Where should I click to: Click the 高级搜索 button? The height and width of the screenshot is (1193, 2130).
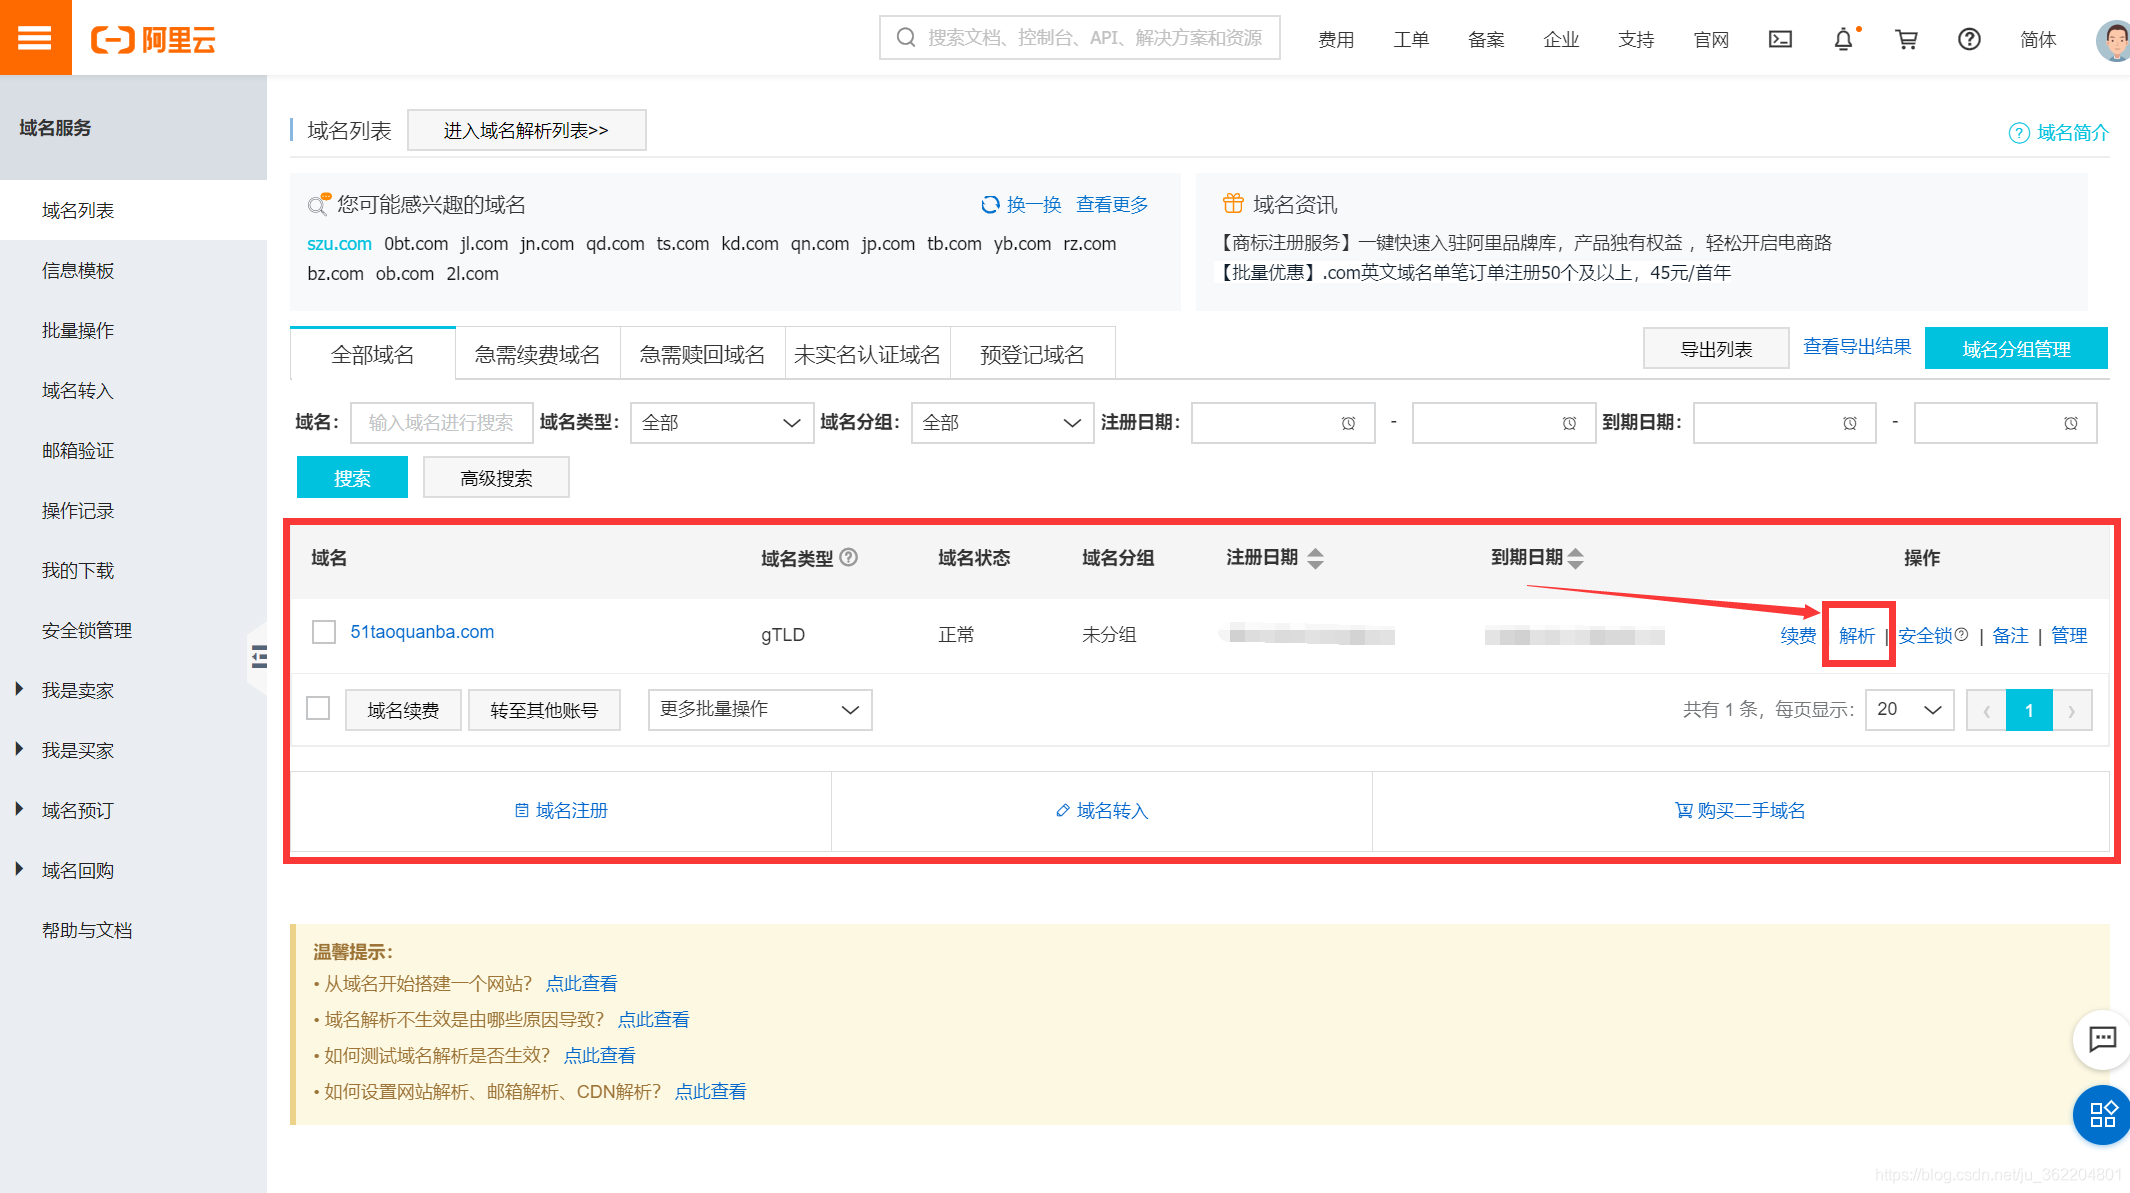click(x=495, y=477)
